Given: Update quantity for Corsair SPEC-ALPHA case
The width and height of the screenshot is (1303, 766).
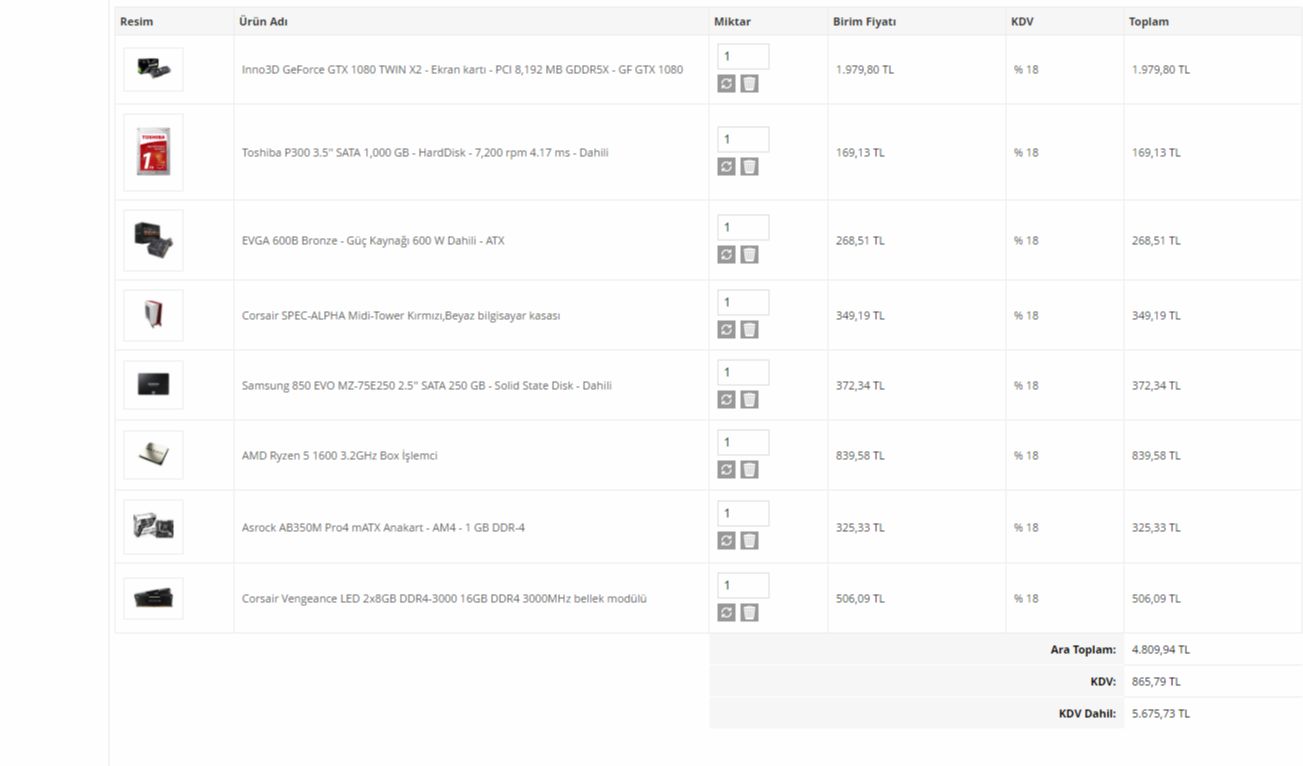Looking at the screenshot, I should point(726,330).
